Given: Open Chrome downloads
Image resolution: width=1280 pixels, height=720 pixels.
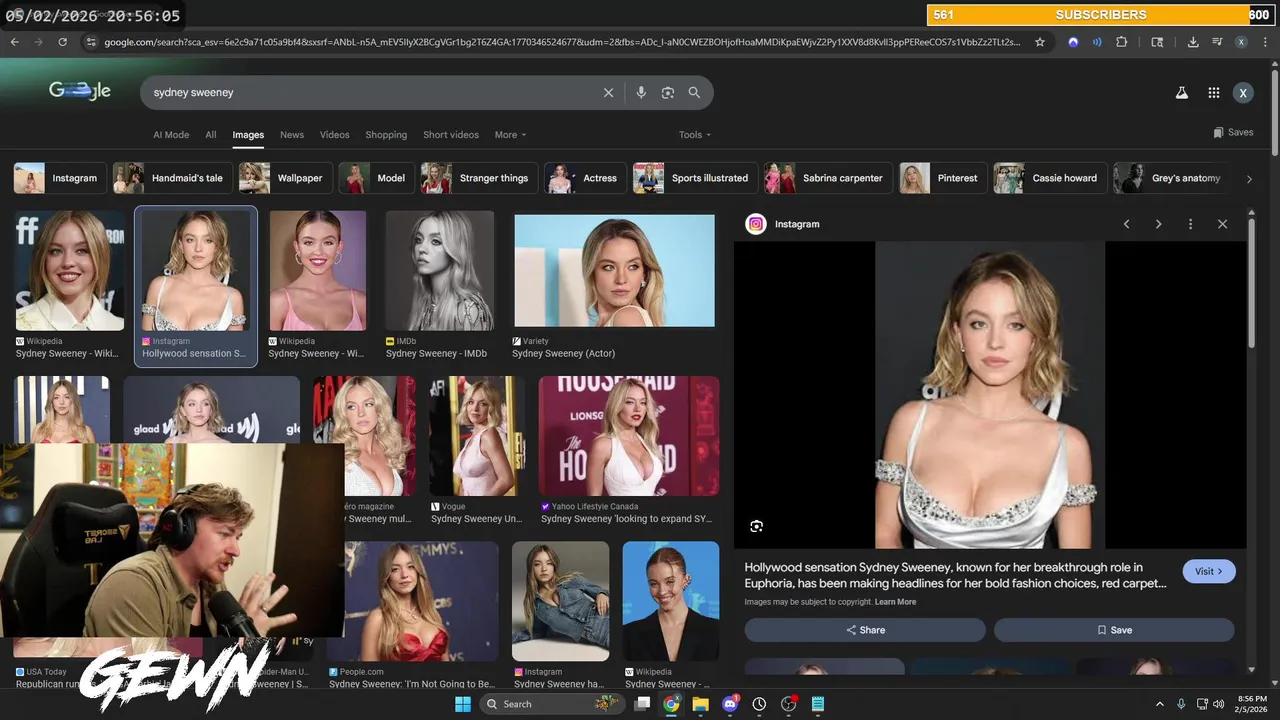Looking at the screenshot, I should point(1193,42).
